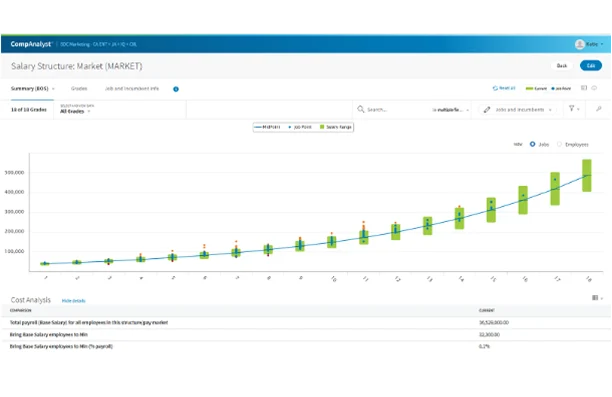This screenshot has height=397, width=612.
Task: Click the Comparison column header
Action: [x=21, y=310]
